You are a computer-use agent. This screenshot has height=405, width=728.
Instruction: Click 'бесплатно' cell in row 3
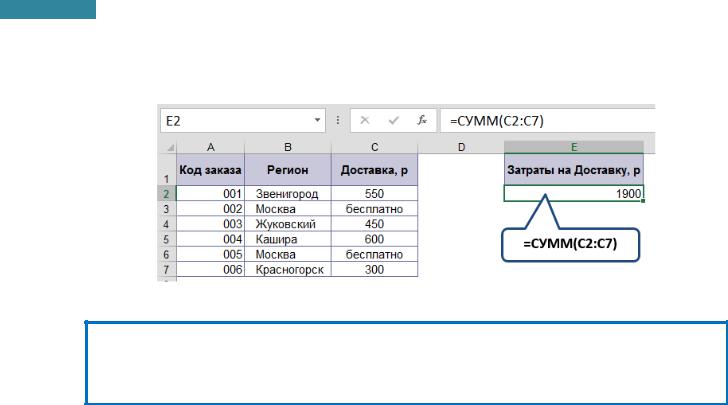pos(374,209)
